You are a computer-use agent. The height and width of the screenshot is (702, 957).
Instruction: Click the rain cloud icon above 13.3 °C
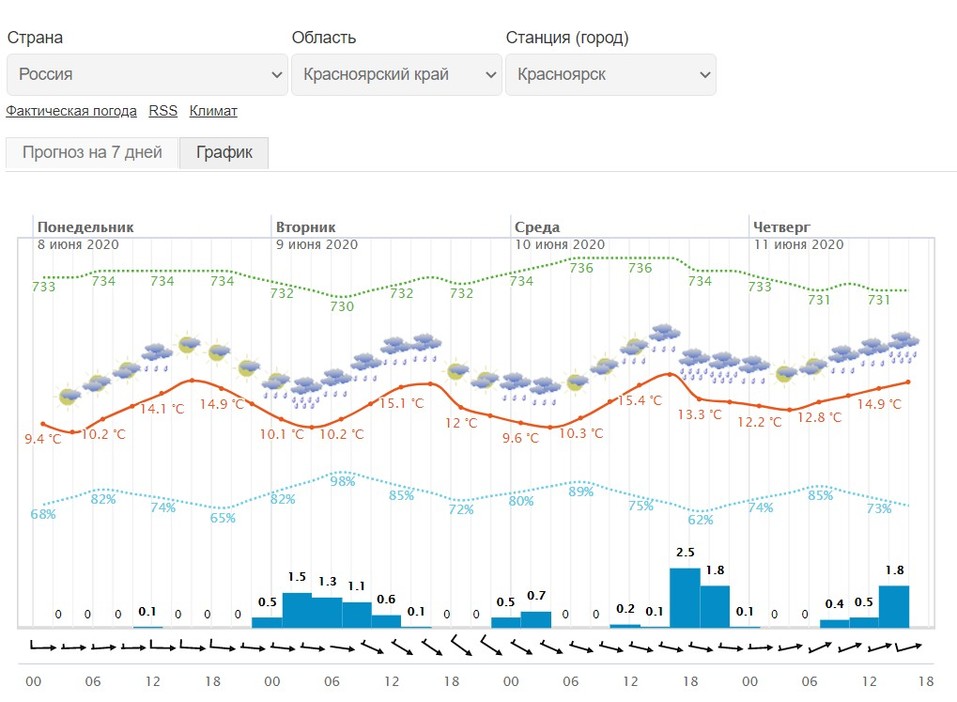(x=694, y=359)
